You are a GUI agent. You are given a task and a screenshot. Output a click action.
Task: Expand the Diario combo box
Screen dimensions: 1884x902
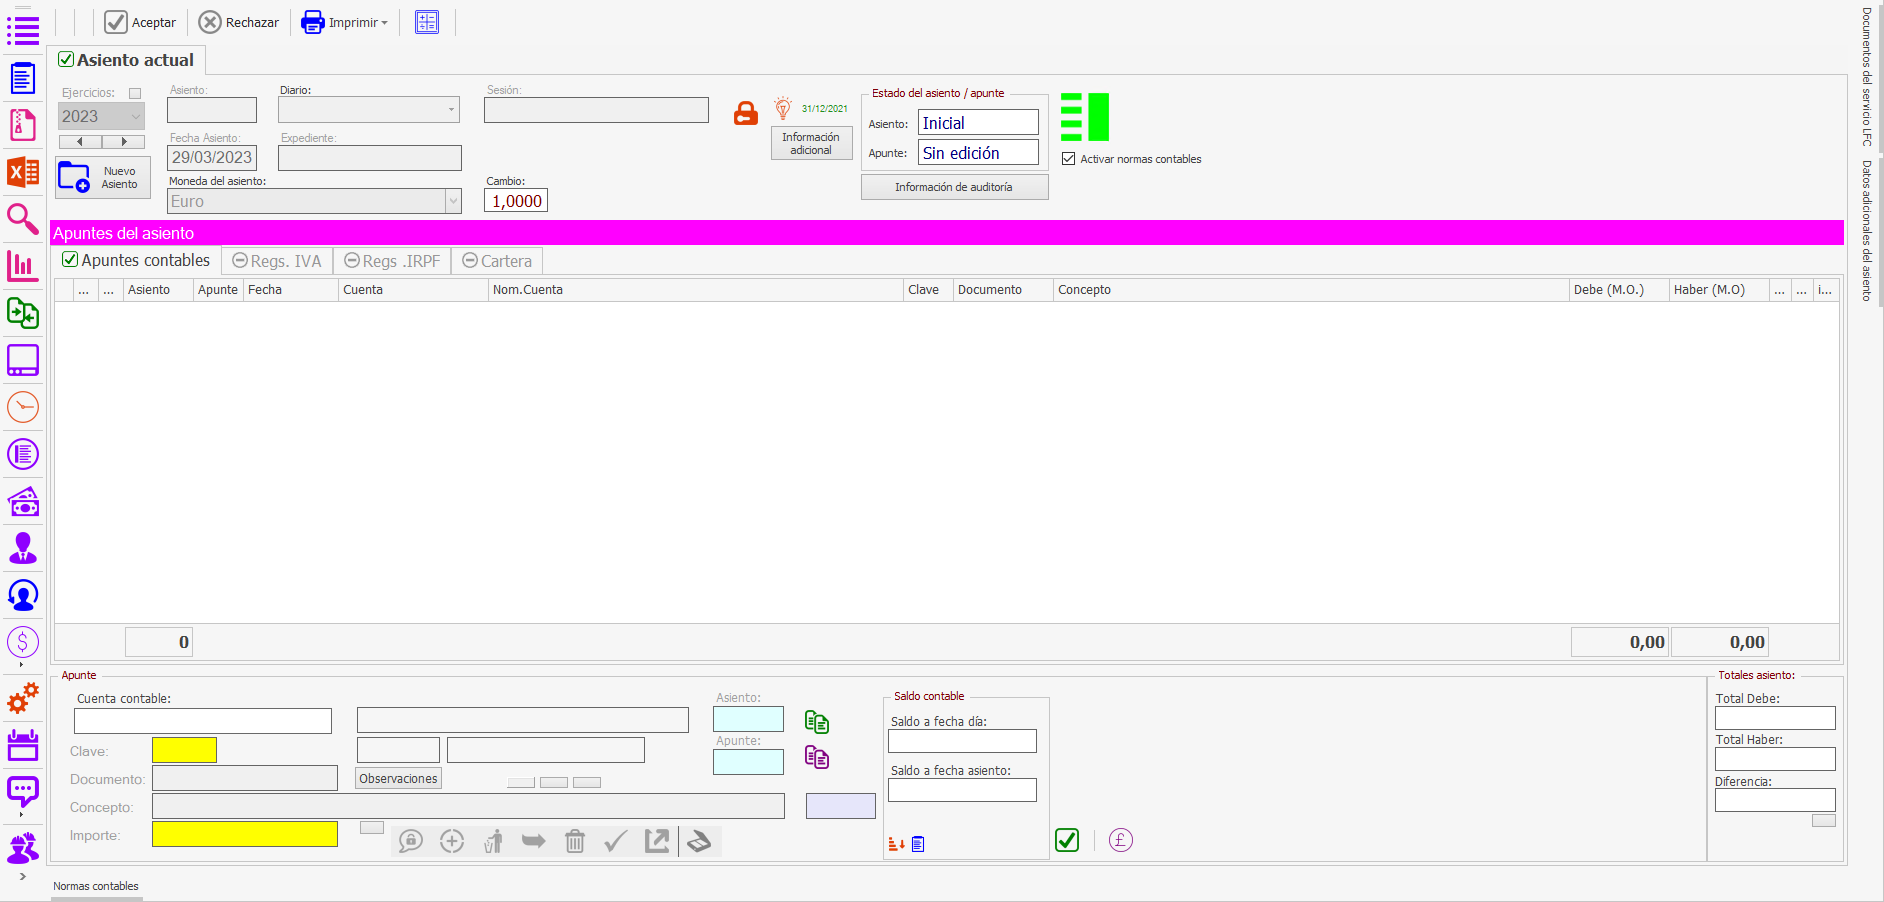[x=451, y=109]
